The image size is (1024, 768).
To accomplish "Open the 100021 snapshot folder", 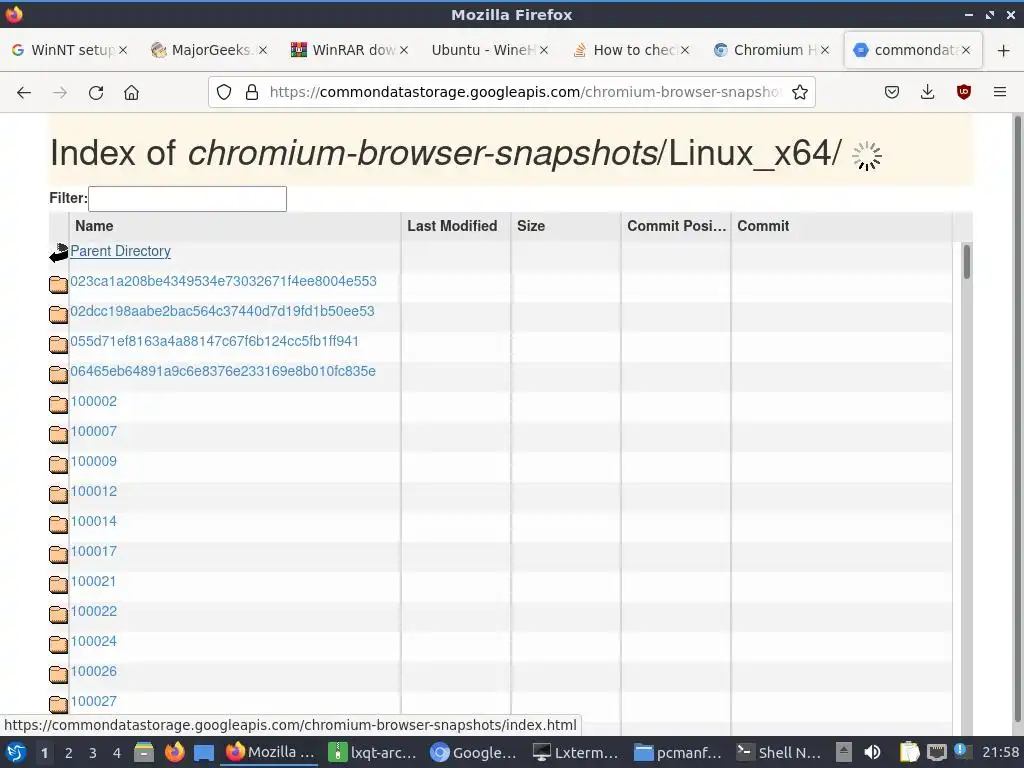I will tap(93, 582).
